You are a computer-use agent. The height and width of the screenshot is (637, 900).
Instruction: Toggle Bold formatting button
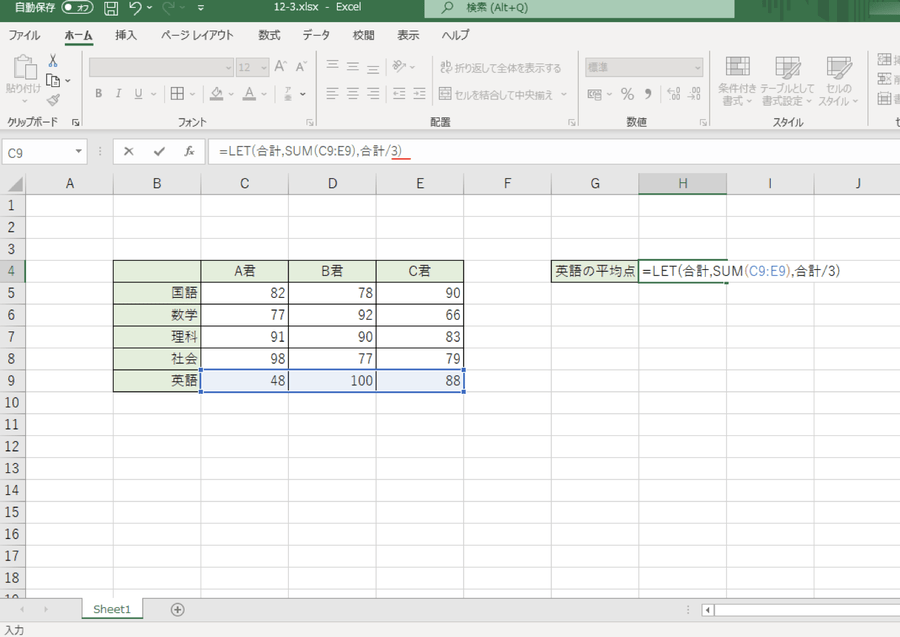98,94
